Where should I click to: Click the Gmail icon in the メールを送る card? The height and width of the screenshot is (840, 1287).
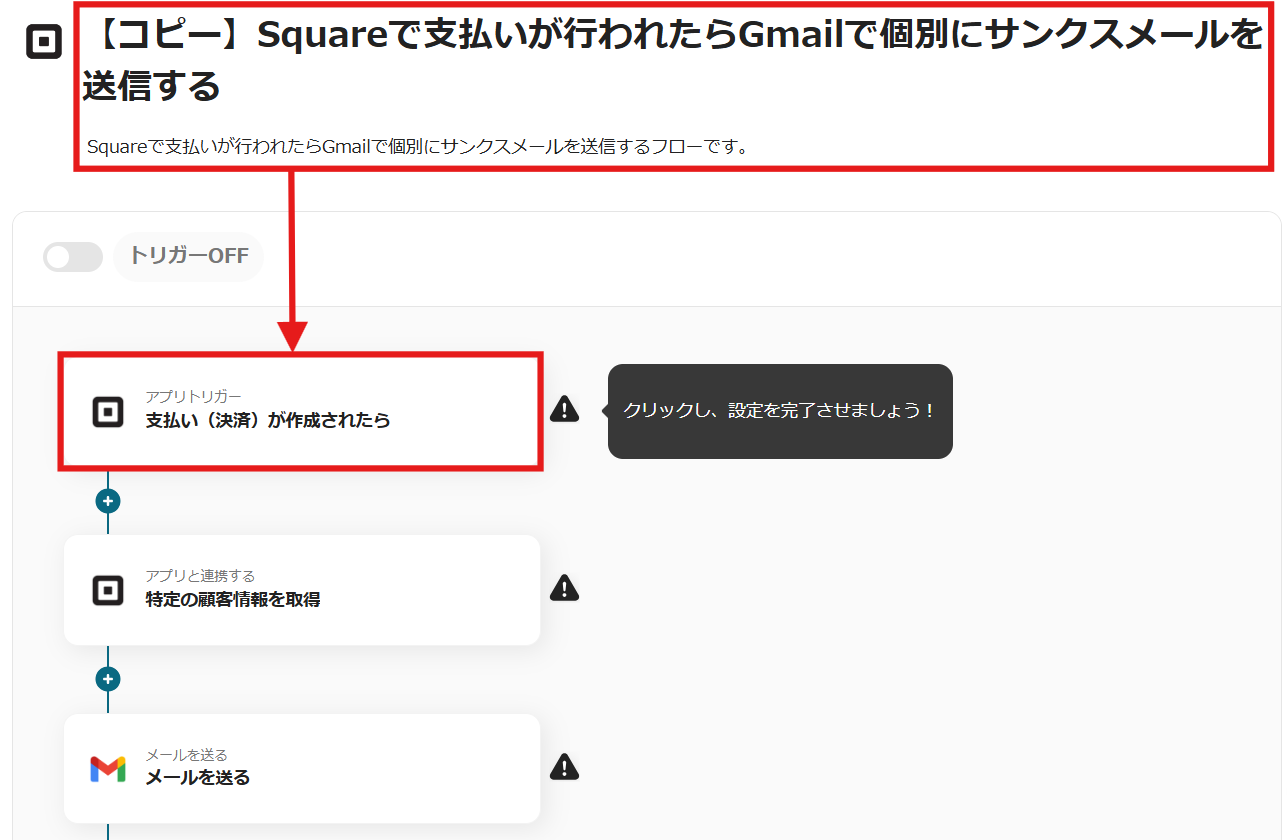pos(108,768)
